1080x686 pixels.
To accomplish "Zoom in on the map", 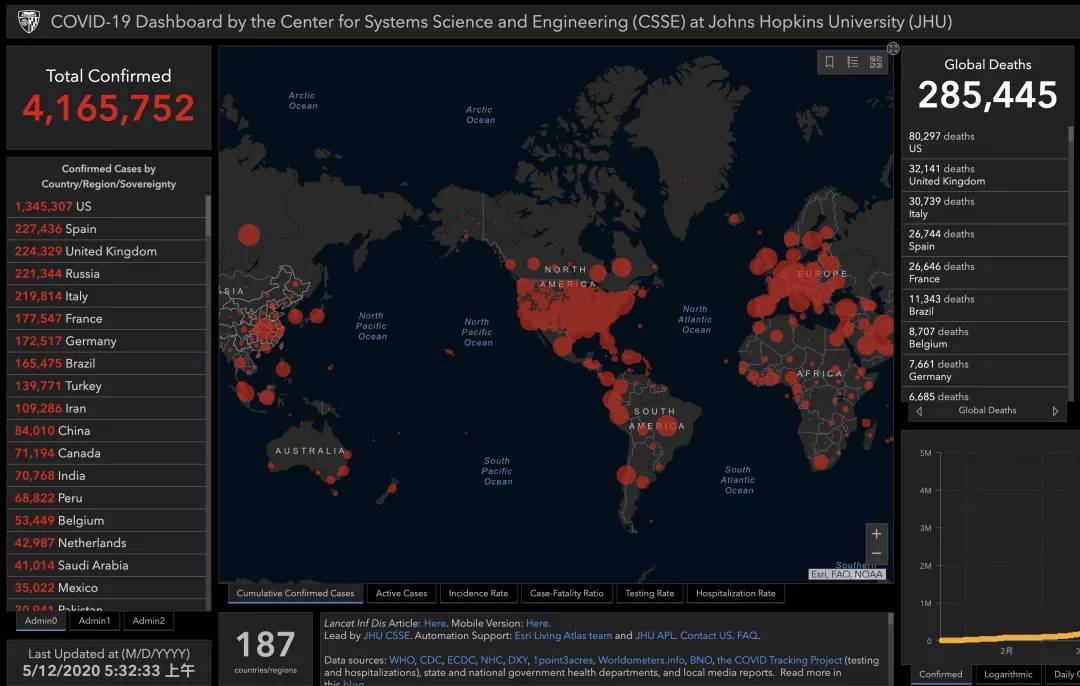I will (x=877, y=534).
